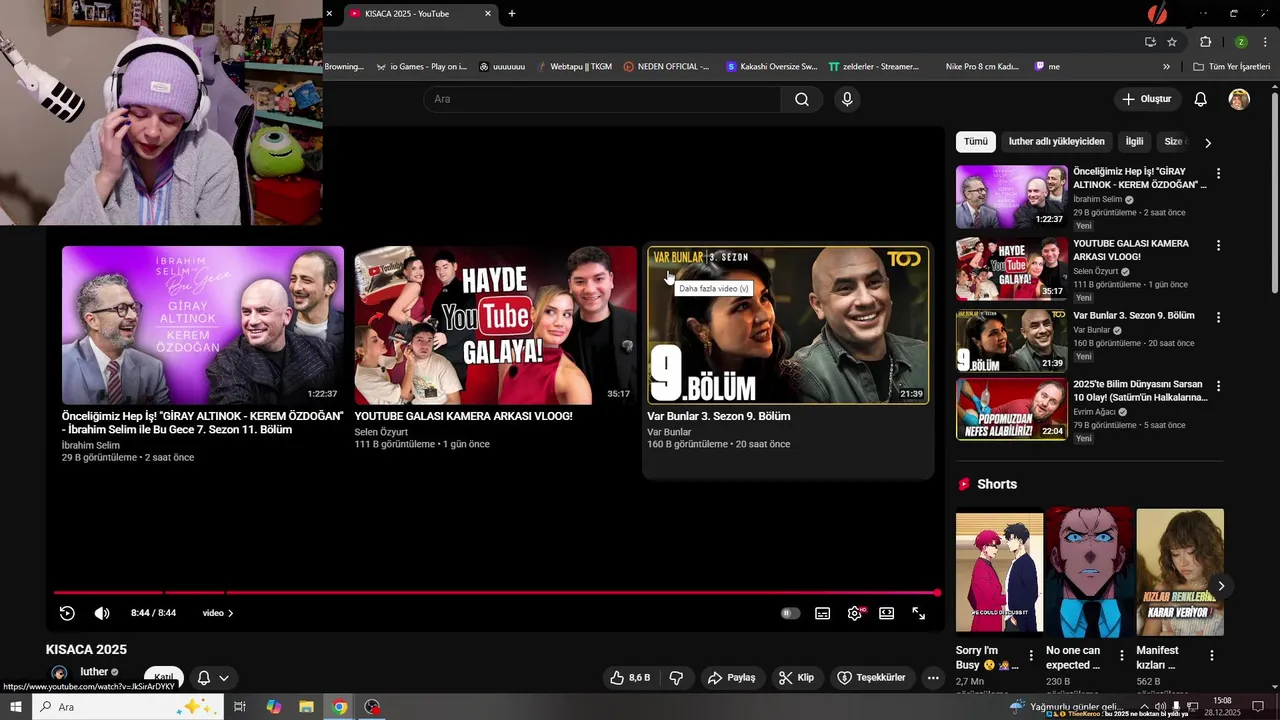Viewport: 1280px width, 720px height.
Task: Open YouTube notifications bell in header
Action: pyautogui.click(x=1200, y=99)
